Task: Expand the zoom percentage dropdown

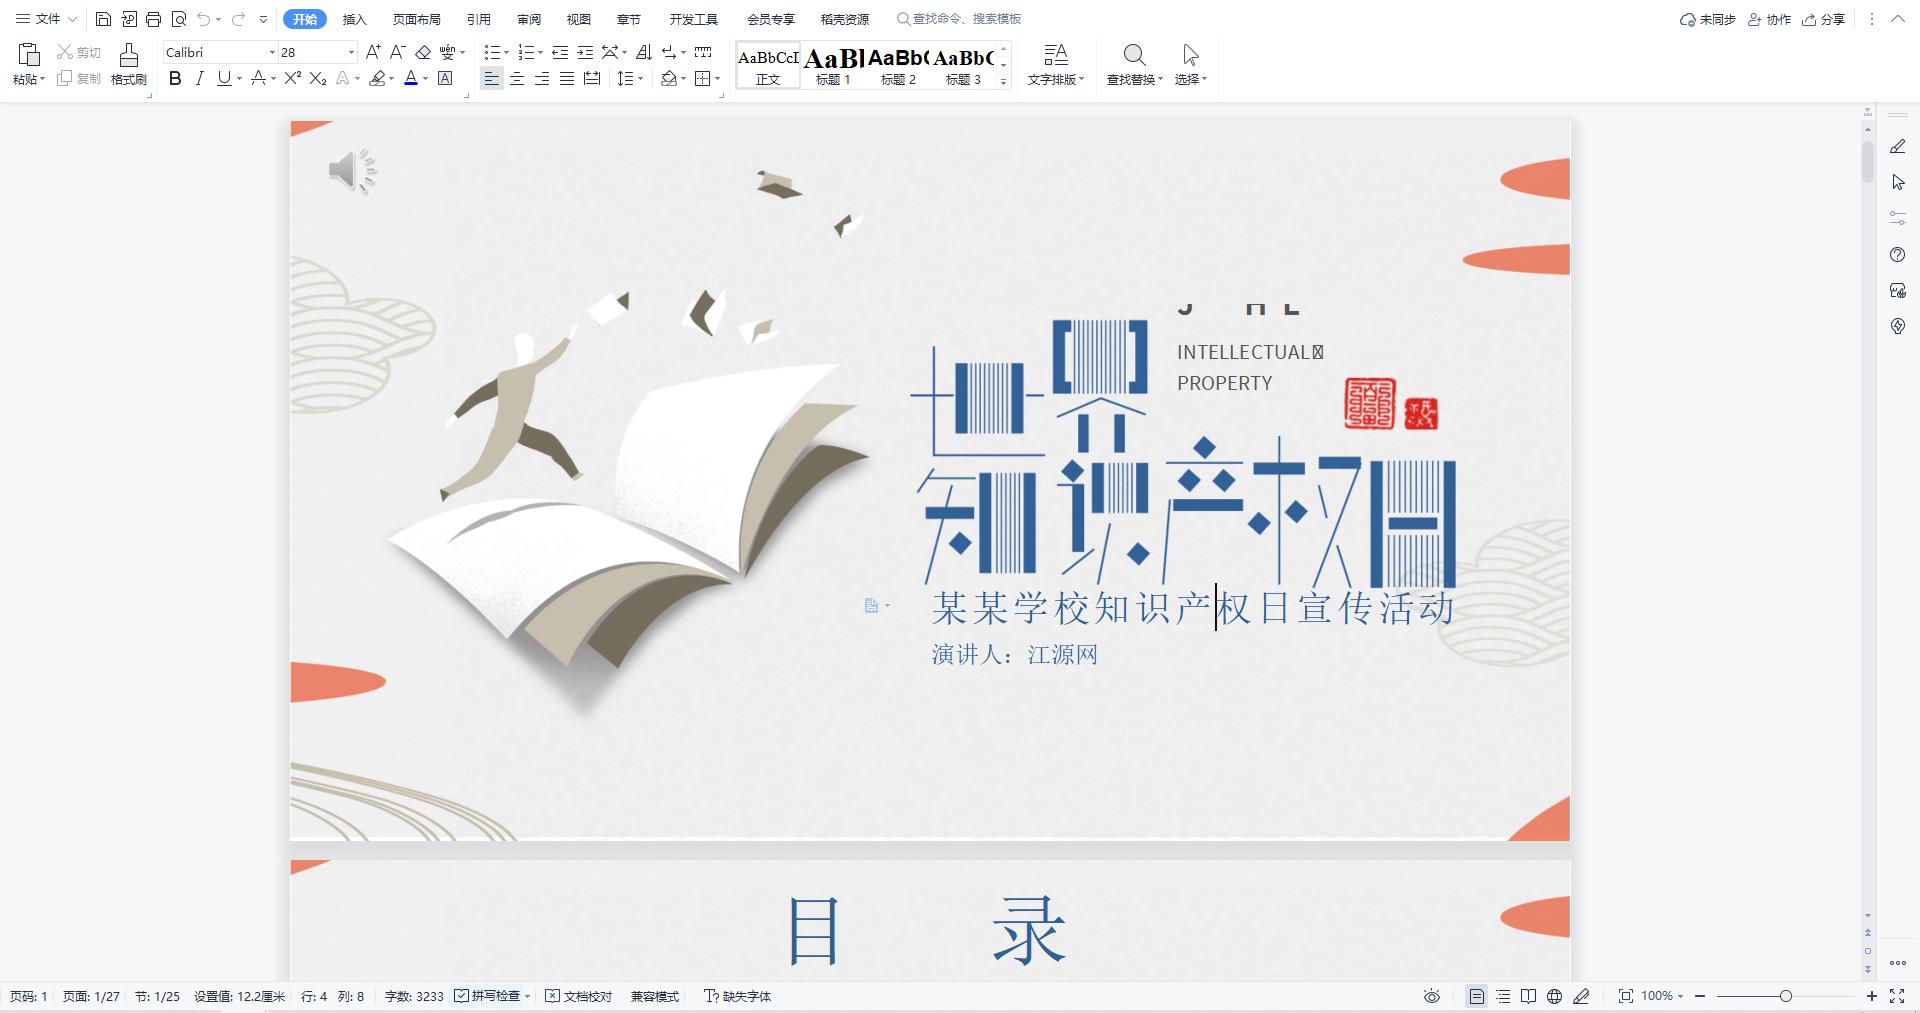Action: click(x=1678, y=996)
